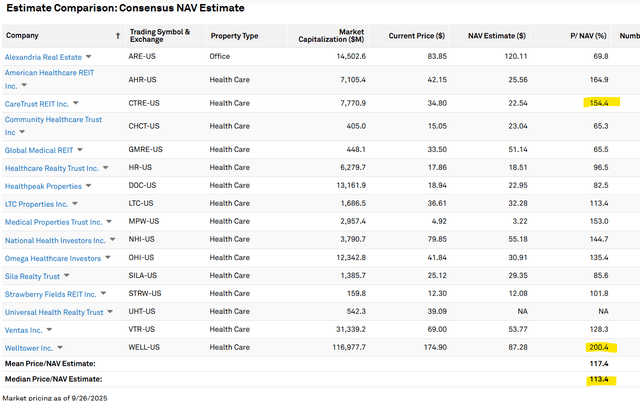
Task: Select the Current Price ($) column header
Action: (x=418, y=36)
